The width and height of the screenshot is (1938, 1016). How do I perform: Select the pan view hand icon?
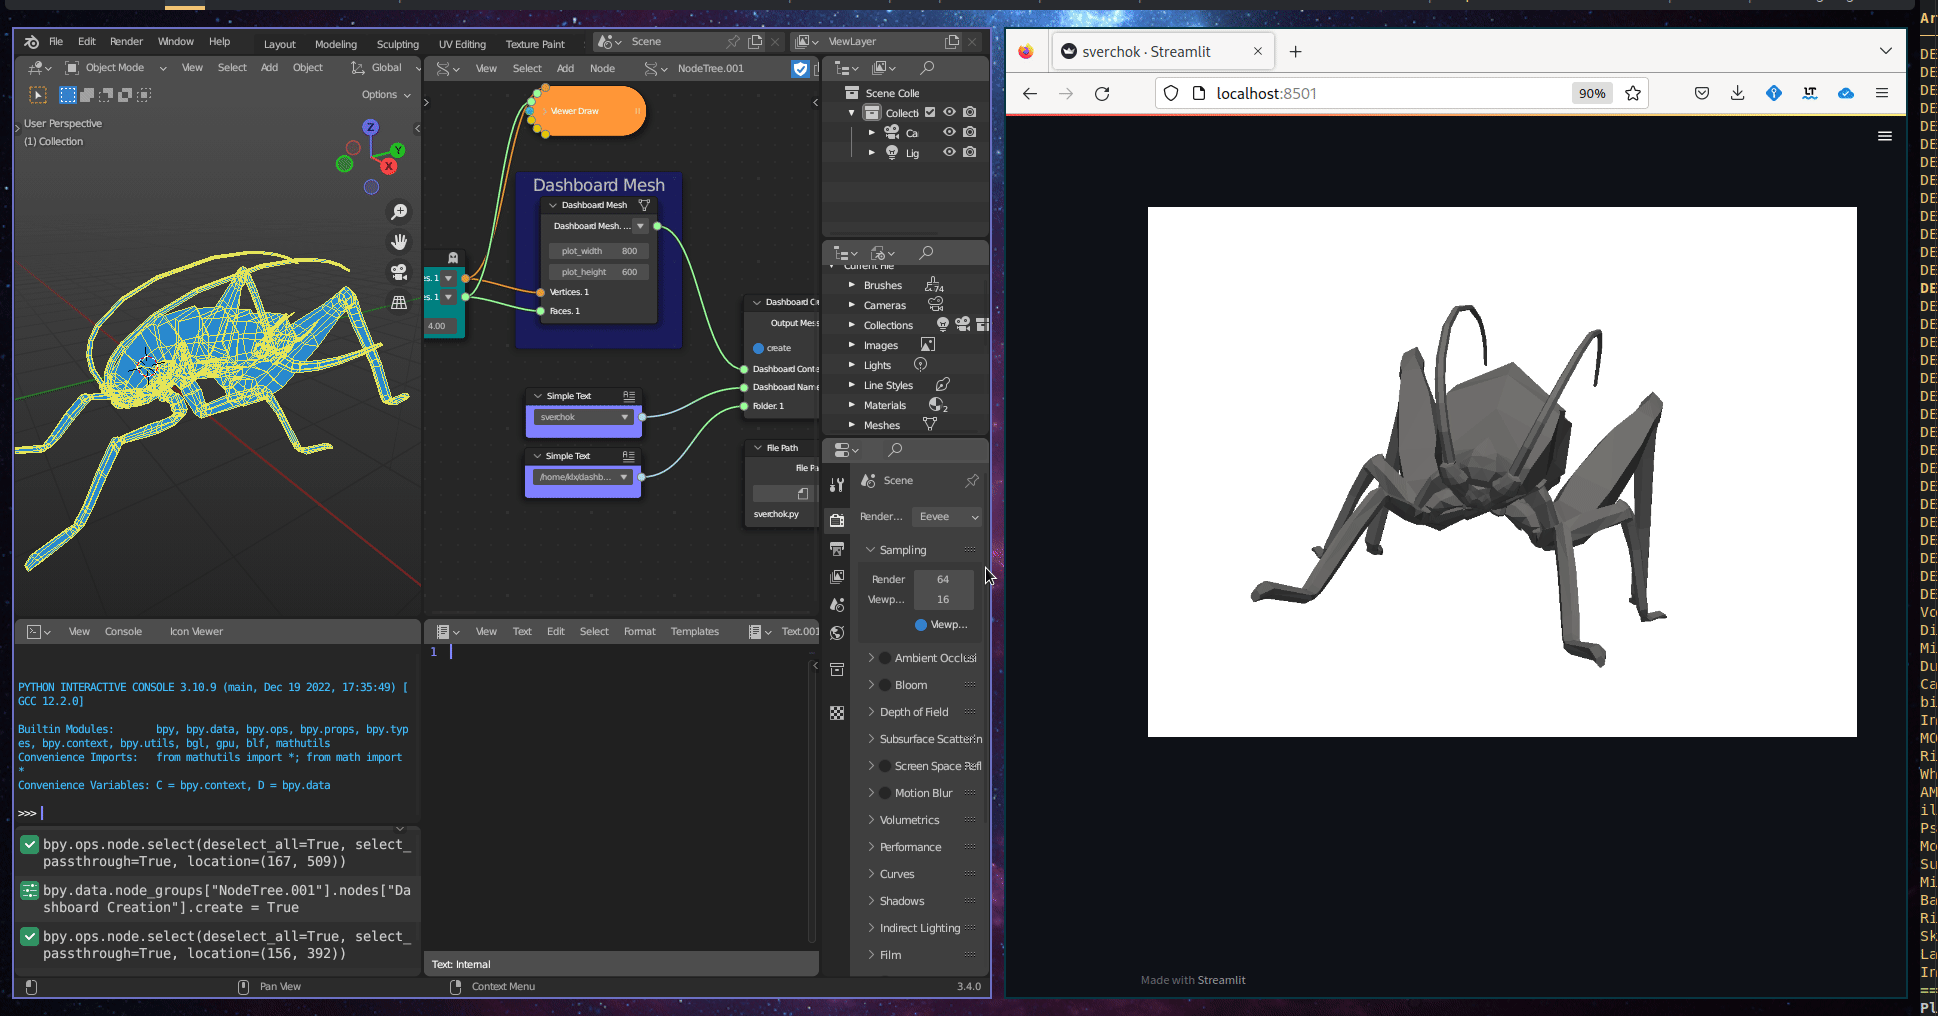click(399, 242)
